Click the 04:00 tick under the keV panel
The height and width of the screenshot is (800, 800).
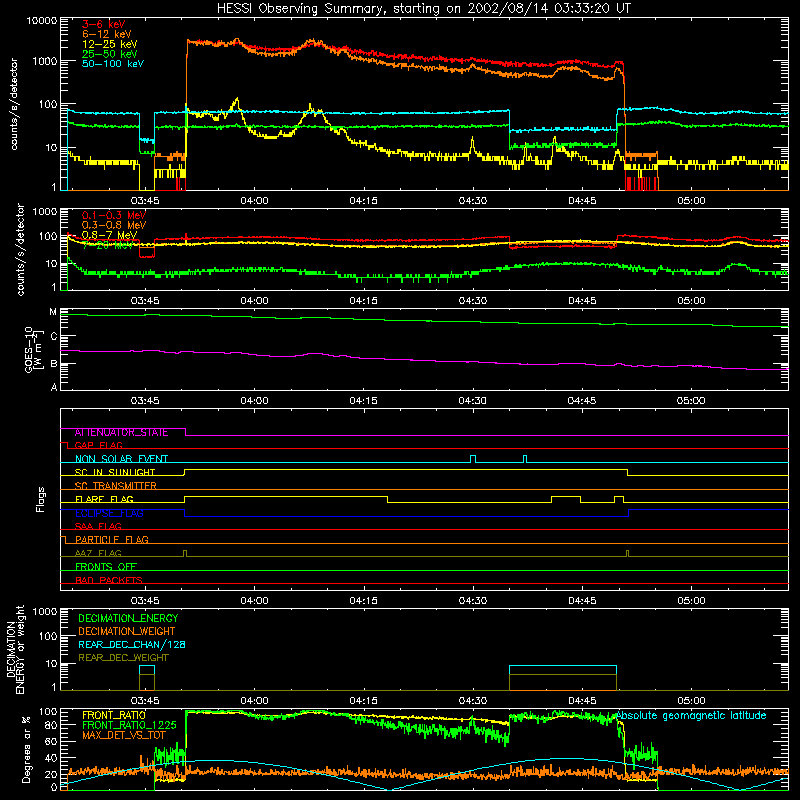pos(254,201)
